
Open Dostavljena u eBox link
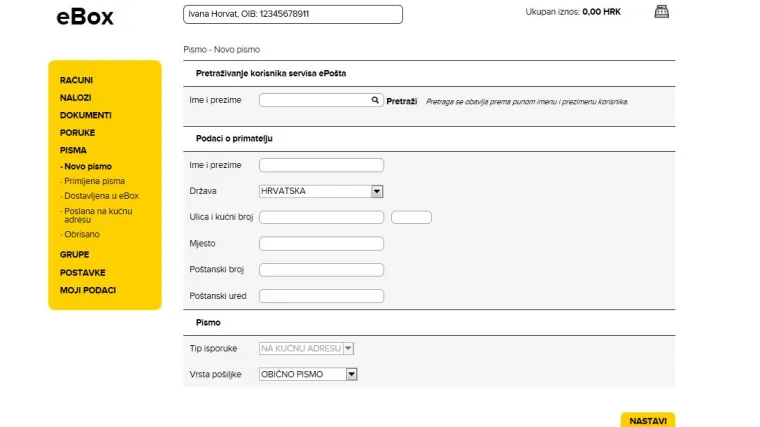(x=101, y=196)
